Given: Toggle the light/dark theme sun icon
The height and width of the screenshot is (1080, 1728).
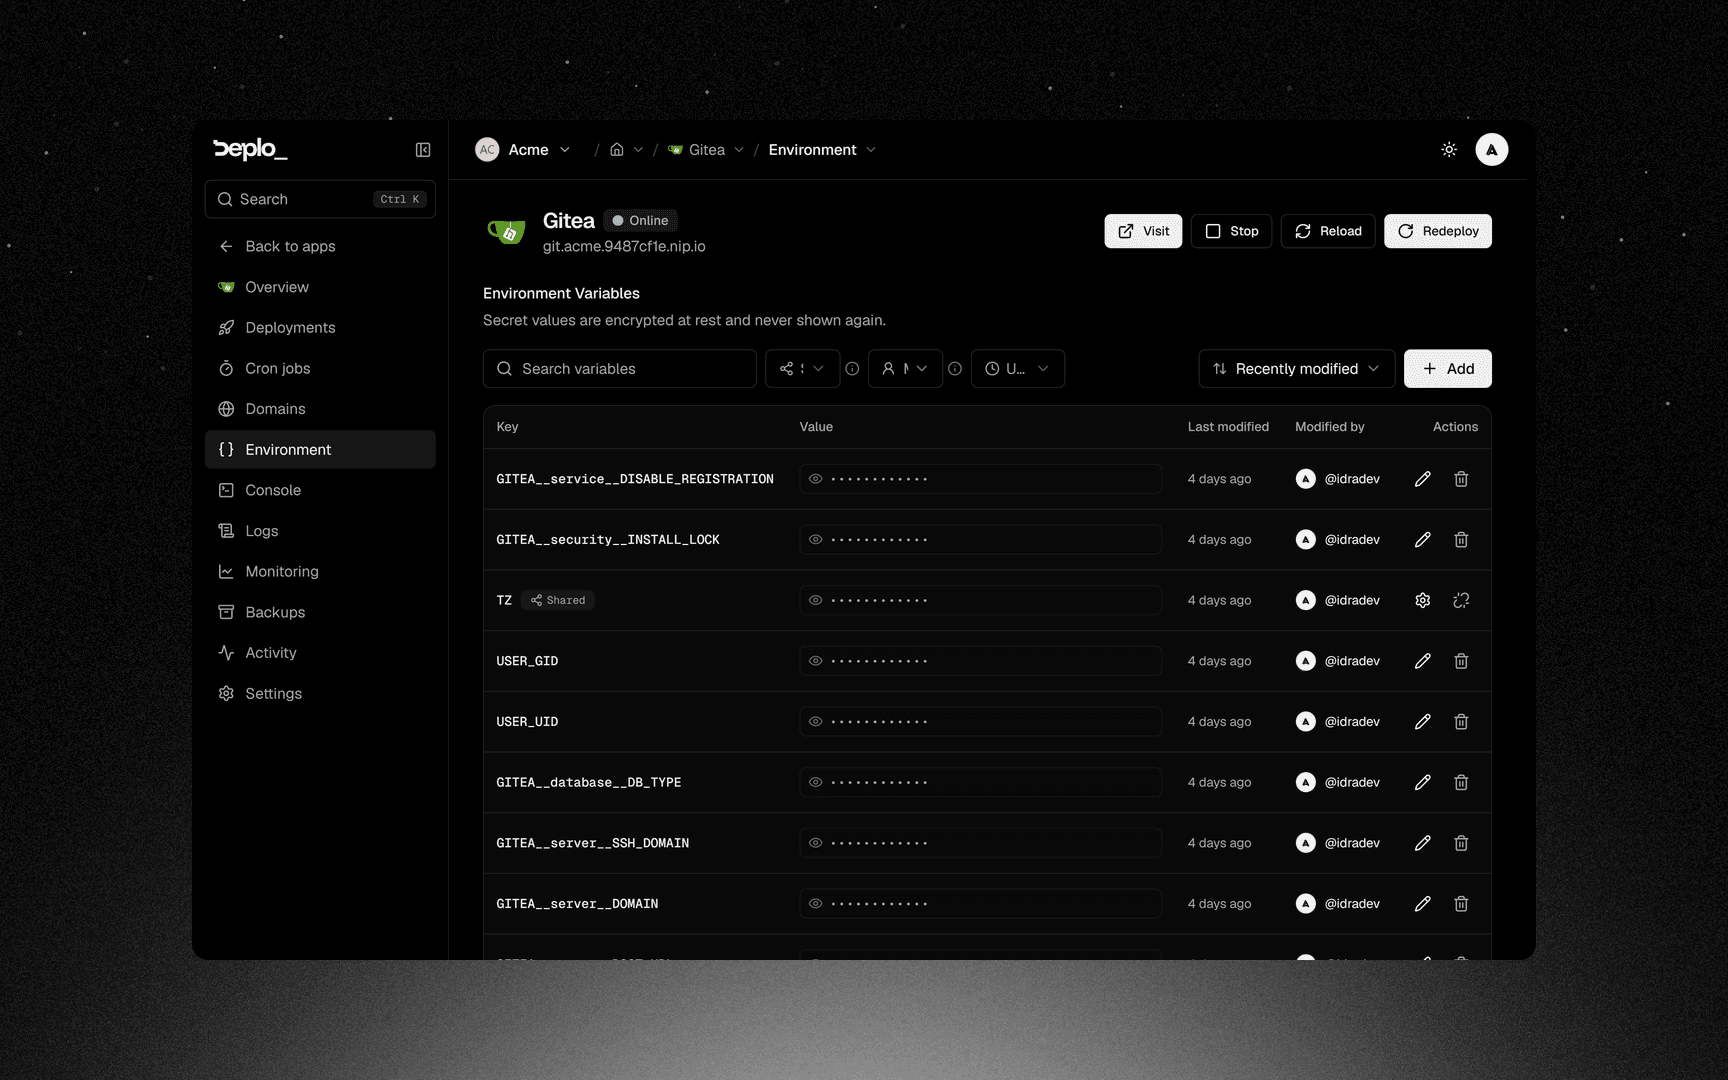Looking at the screenshot, I should (1449, 150).
